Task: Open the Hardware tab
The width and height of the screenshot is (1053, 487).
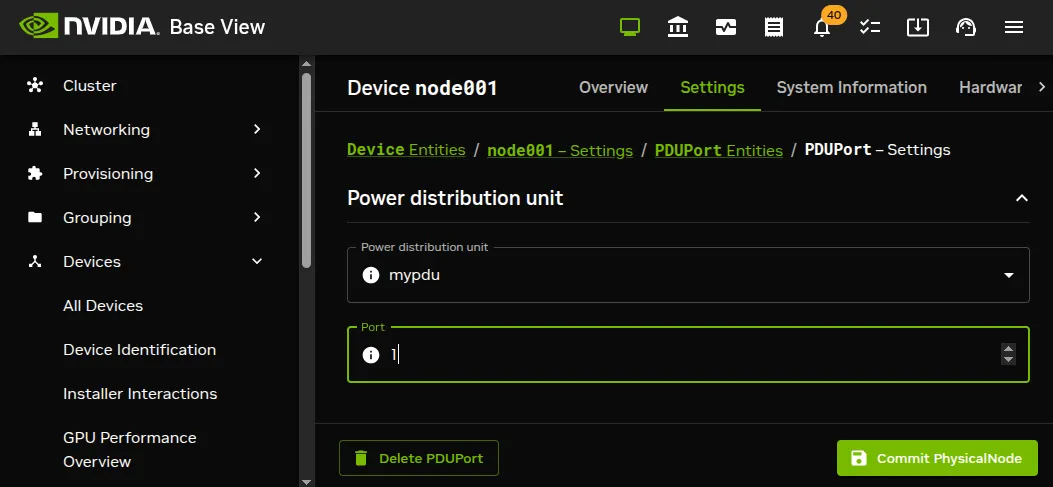Action: coord(991,87)
